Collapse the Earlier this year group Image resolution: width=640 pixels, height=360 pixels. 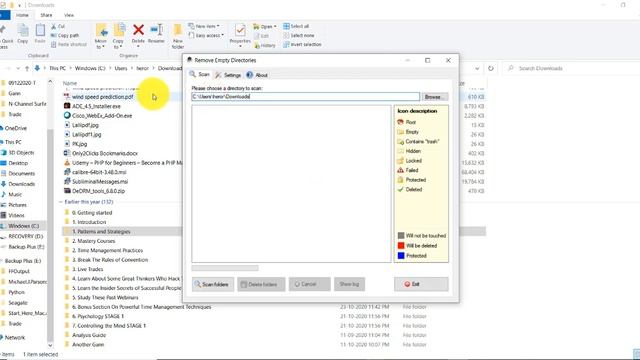(60, 202)
